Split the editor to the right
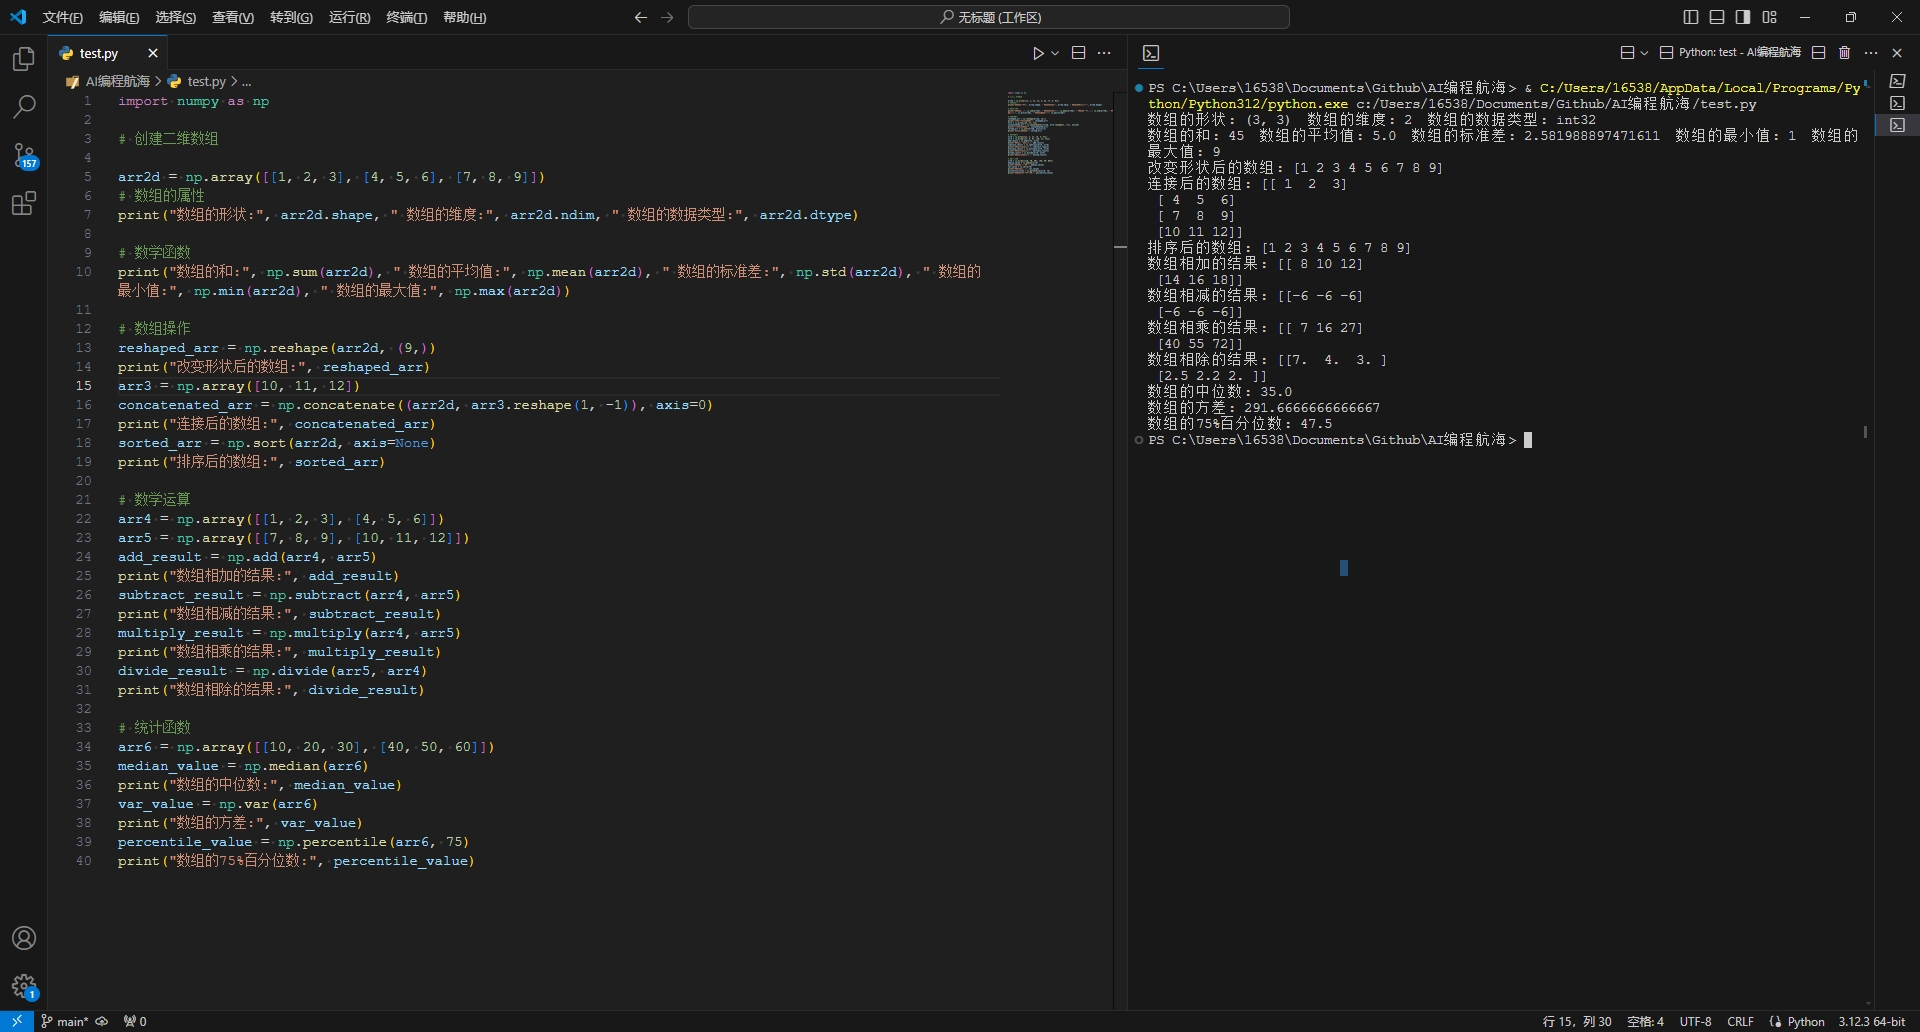 1078,53
